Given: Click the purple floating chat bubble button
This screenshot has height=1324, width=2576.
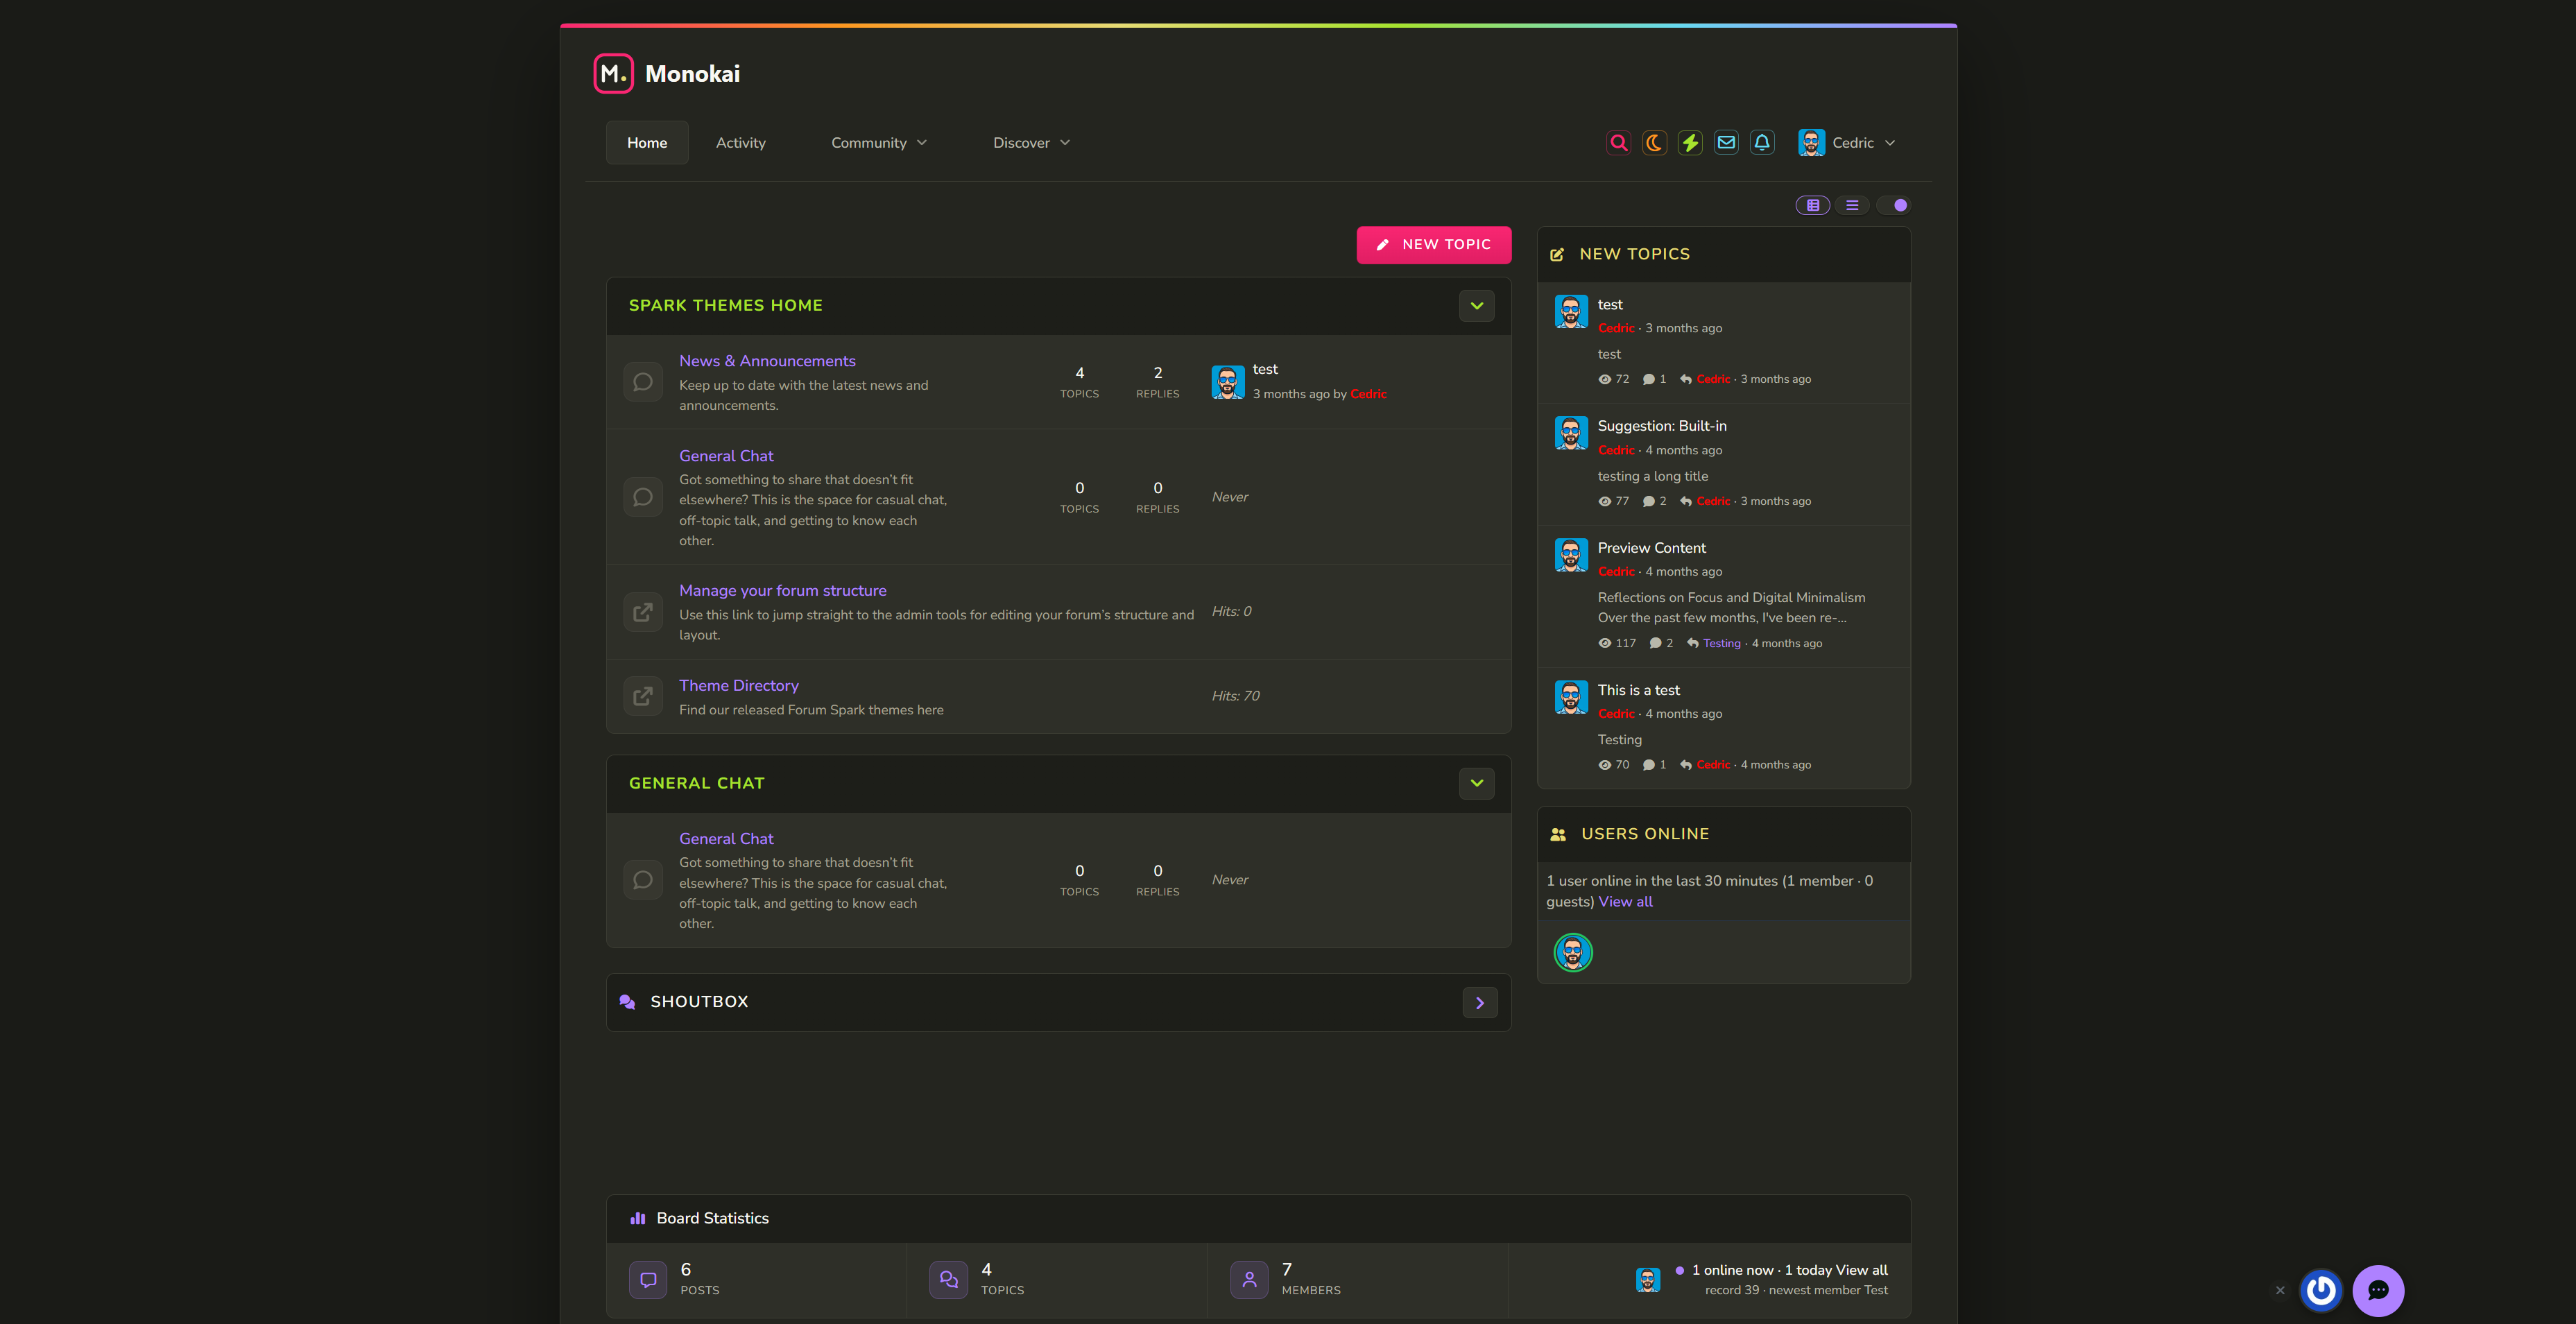Looking at the screenshot, I should (2378, 1290).
